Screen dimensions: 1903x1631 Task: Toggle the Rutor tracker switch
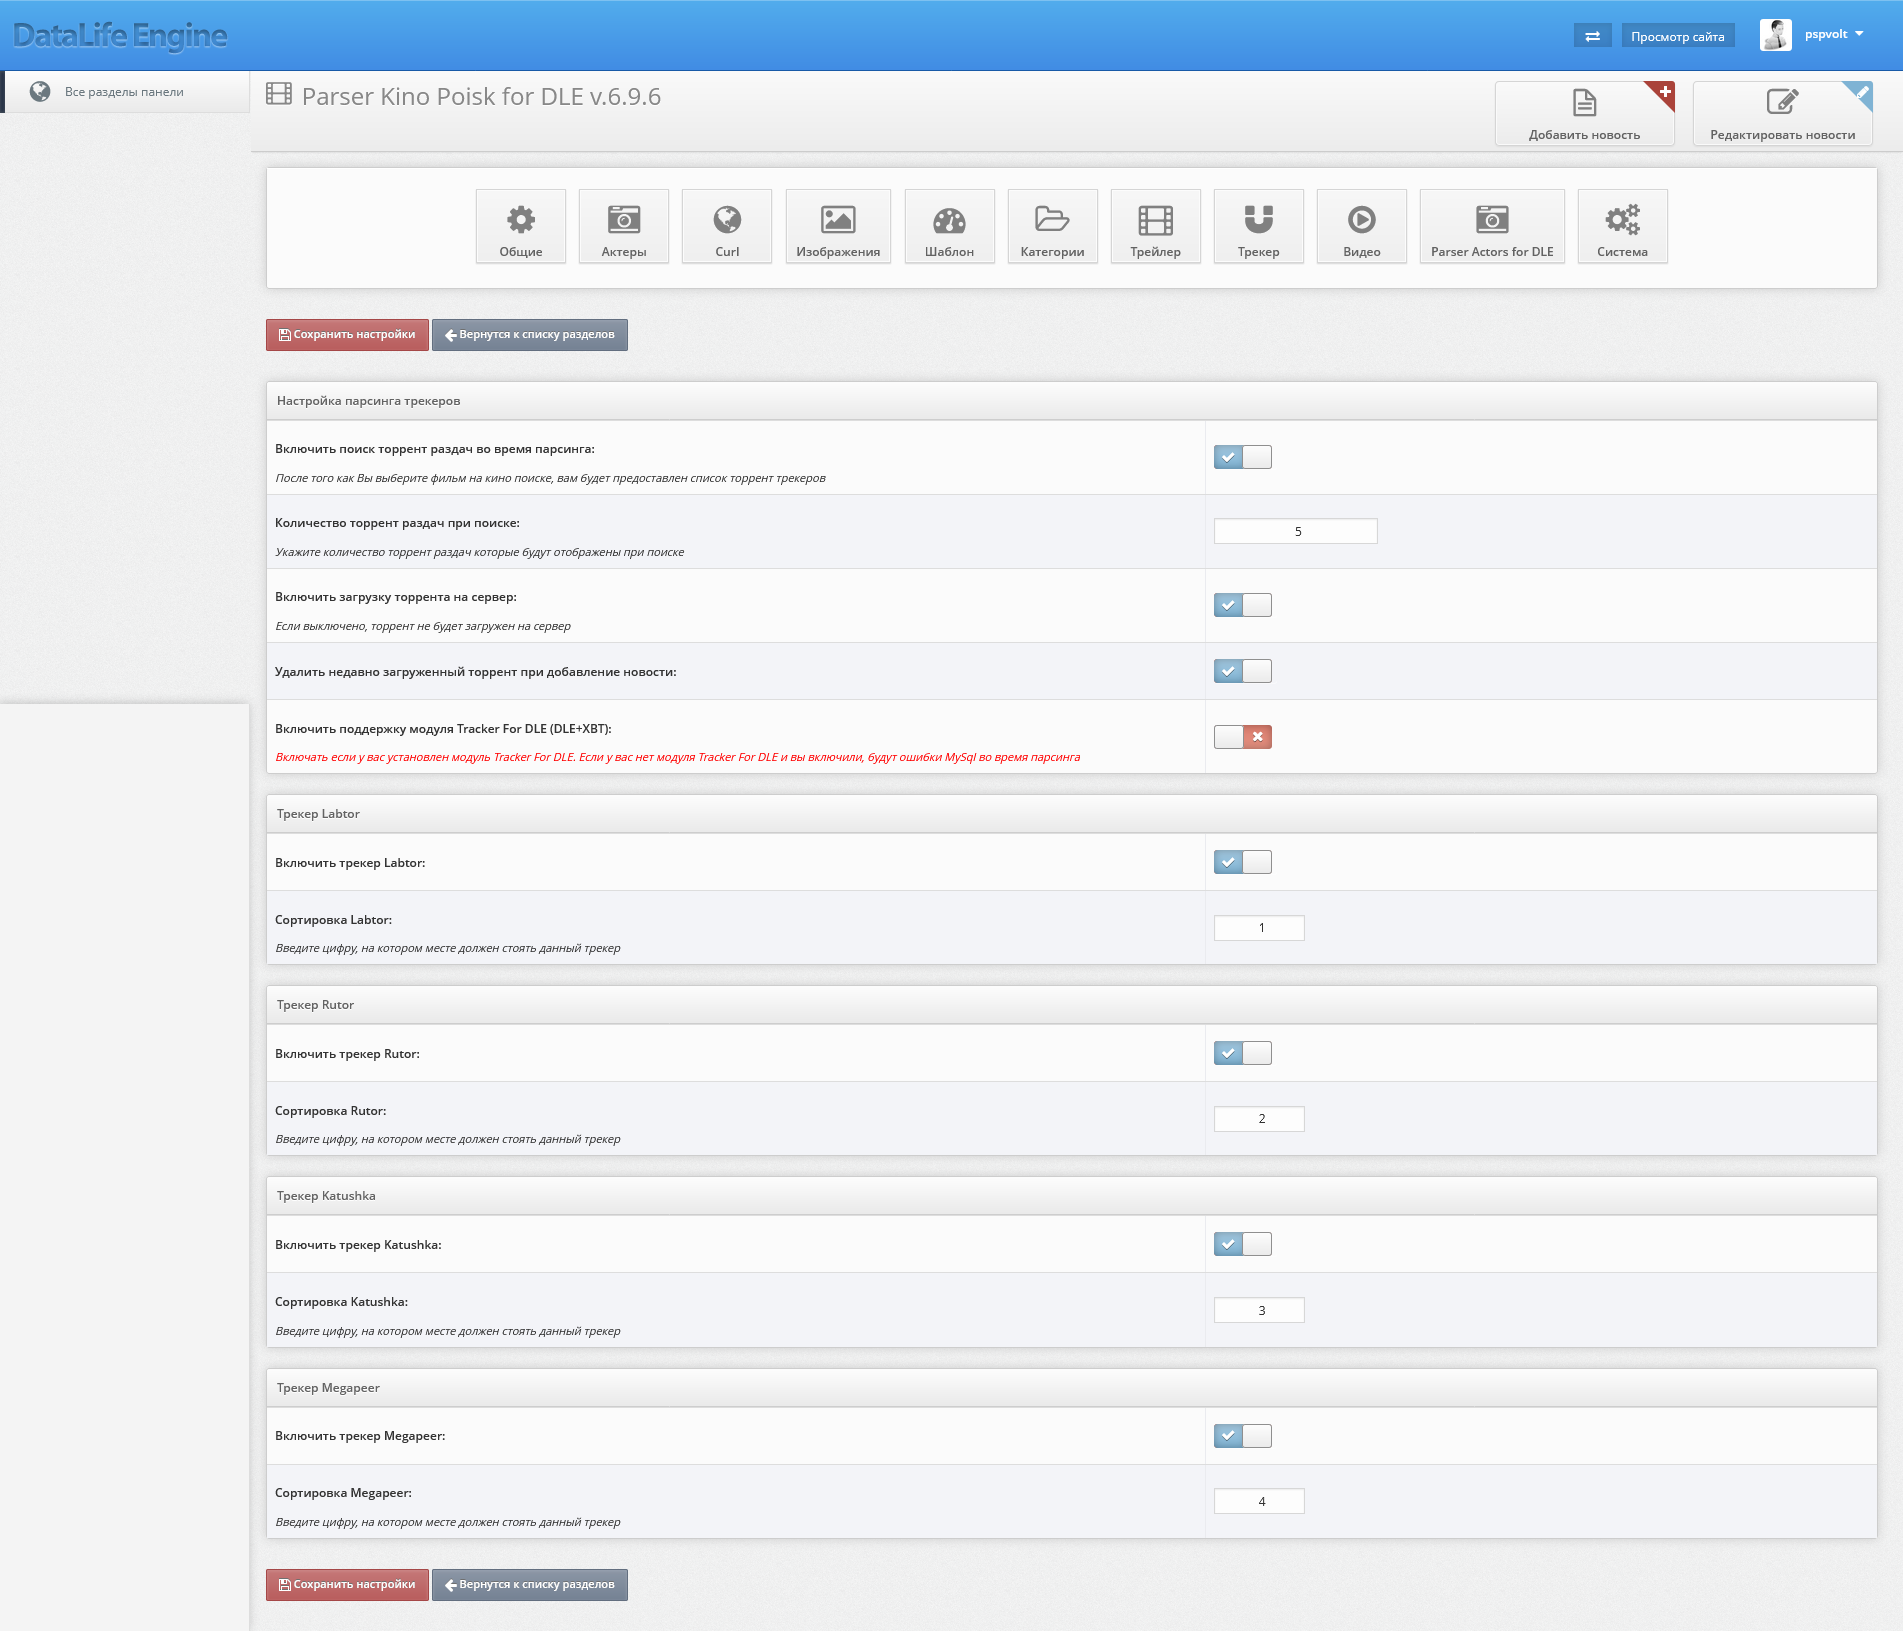point(1242,1053)
